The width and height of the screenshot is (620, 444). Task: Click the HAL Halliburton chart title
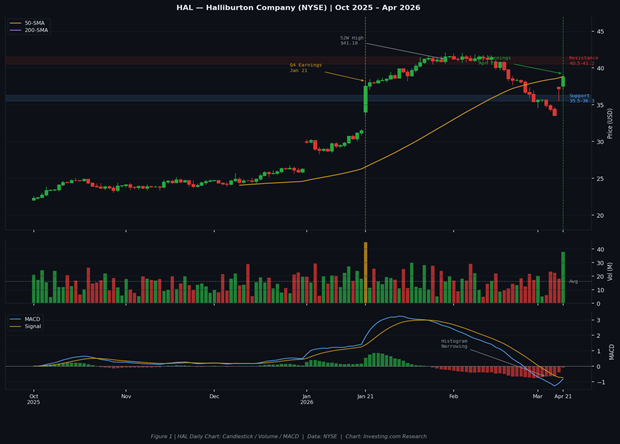(x=297, y=7)
